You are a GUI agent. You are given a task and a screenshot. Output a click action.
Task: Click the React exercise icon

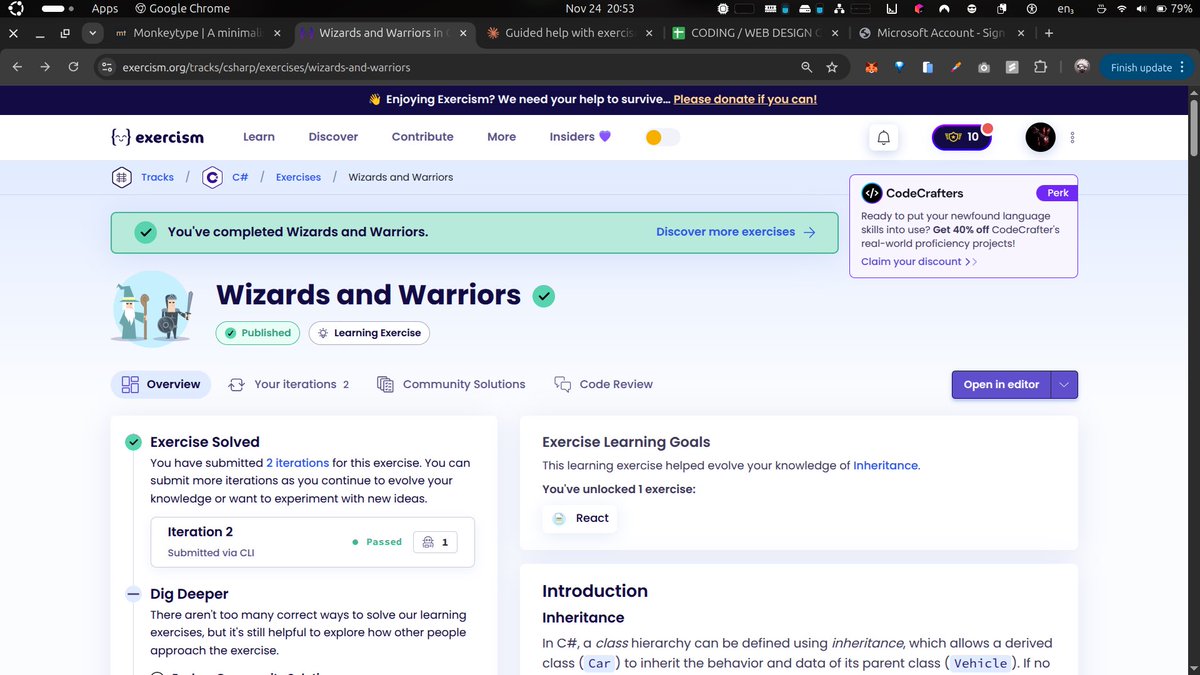point(559,518)
